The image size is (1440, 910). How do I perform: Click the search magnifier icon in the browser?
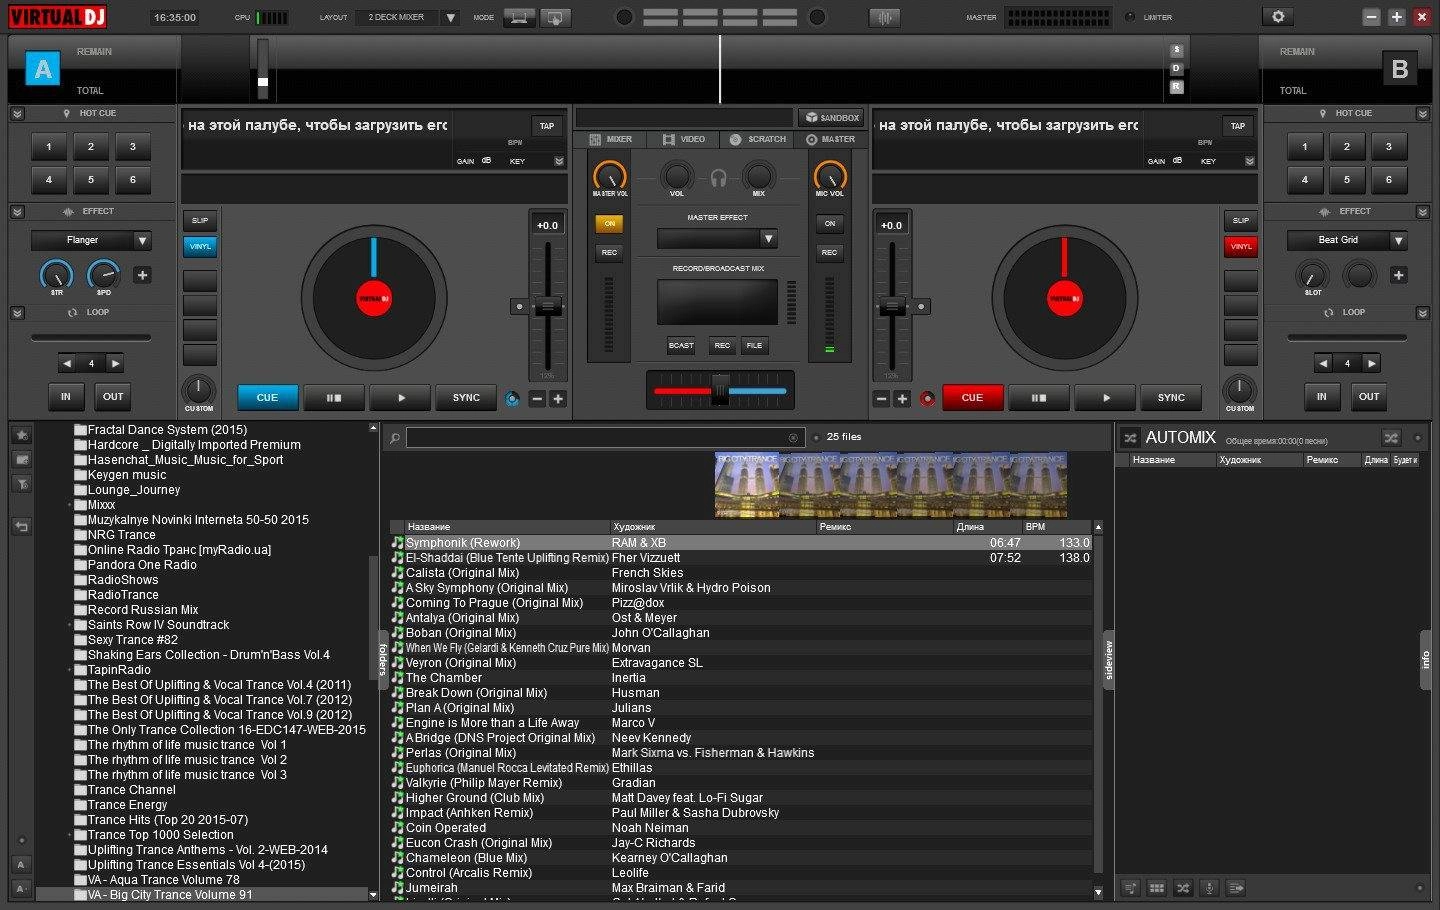[x=395, y=438]
